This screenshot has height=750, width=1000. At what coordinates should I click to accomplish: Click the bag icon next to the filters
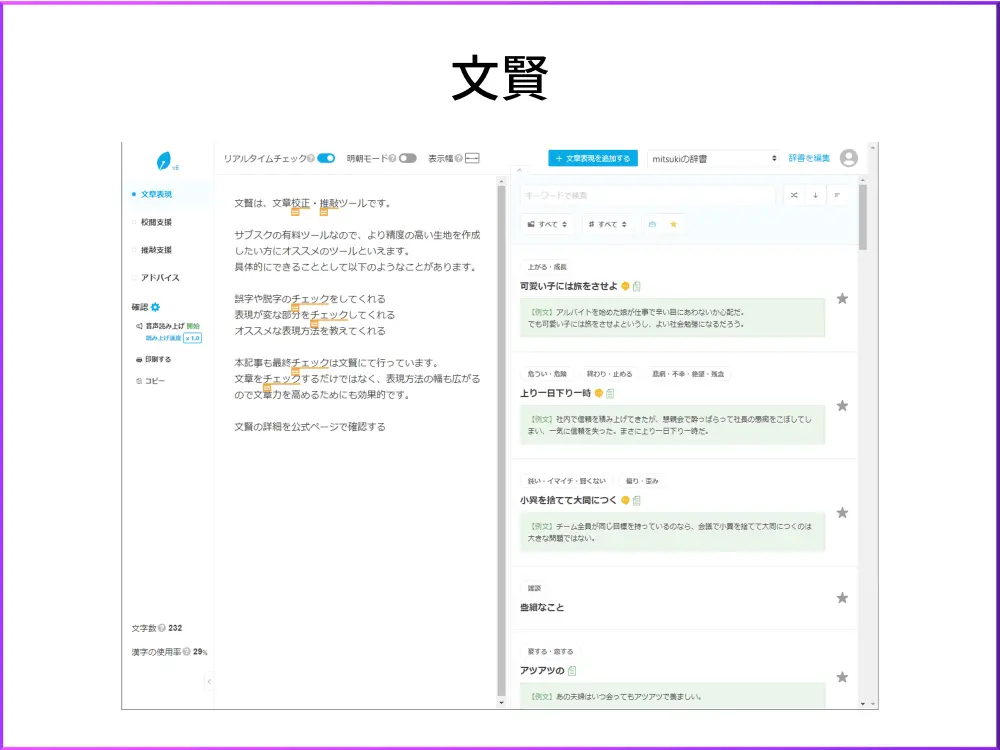[653, 224]
